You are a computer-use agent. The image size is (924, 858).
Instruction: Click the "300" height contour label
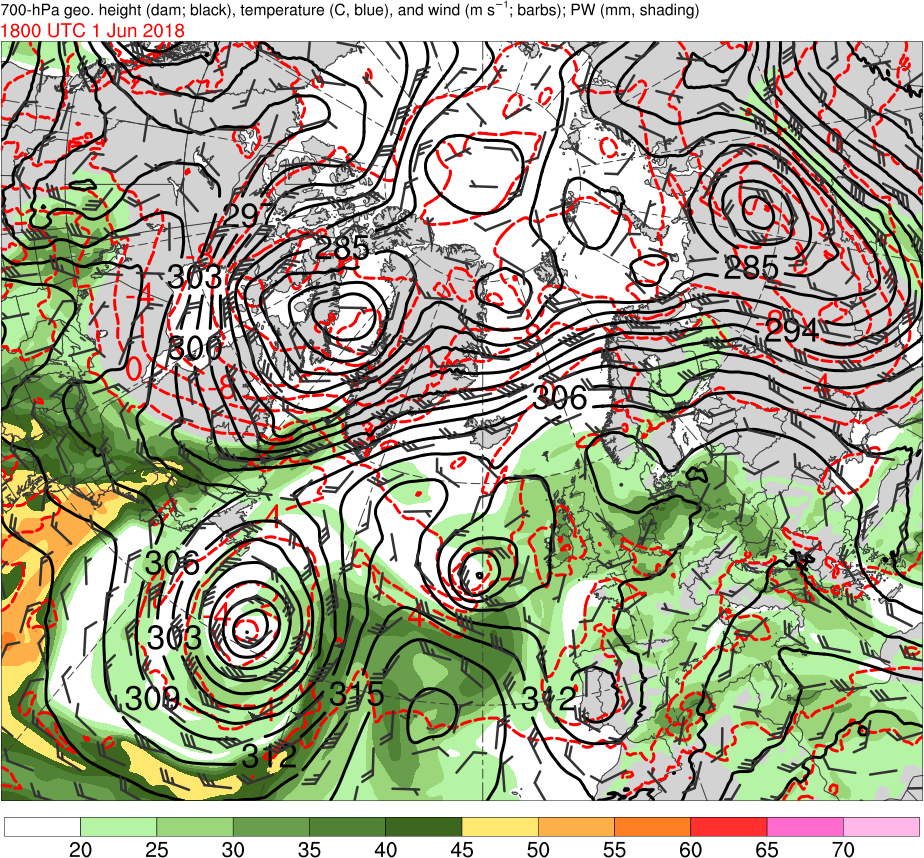click(195, 348)
